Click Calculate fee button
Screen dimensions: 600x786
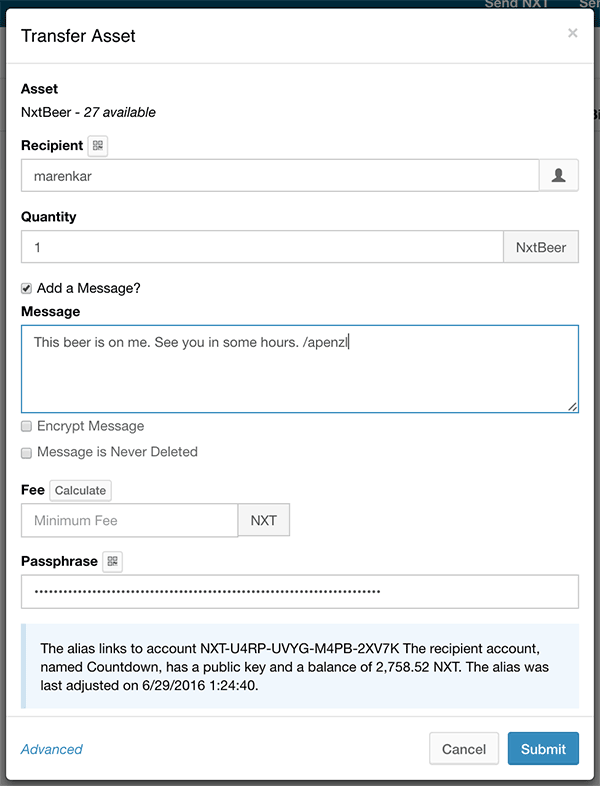point(80,490)
